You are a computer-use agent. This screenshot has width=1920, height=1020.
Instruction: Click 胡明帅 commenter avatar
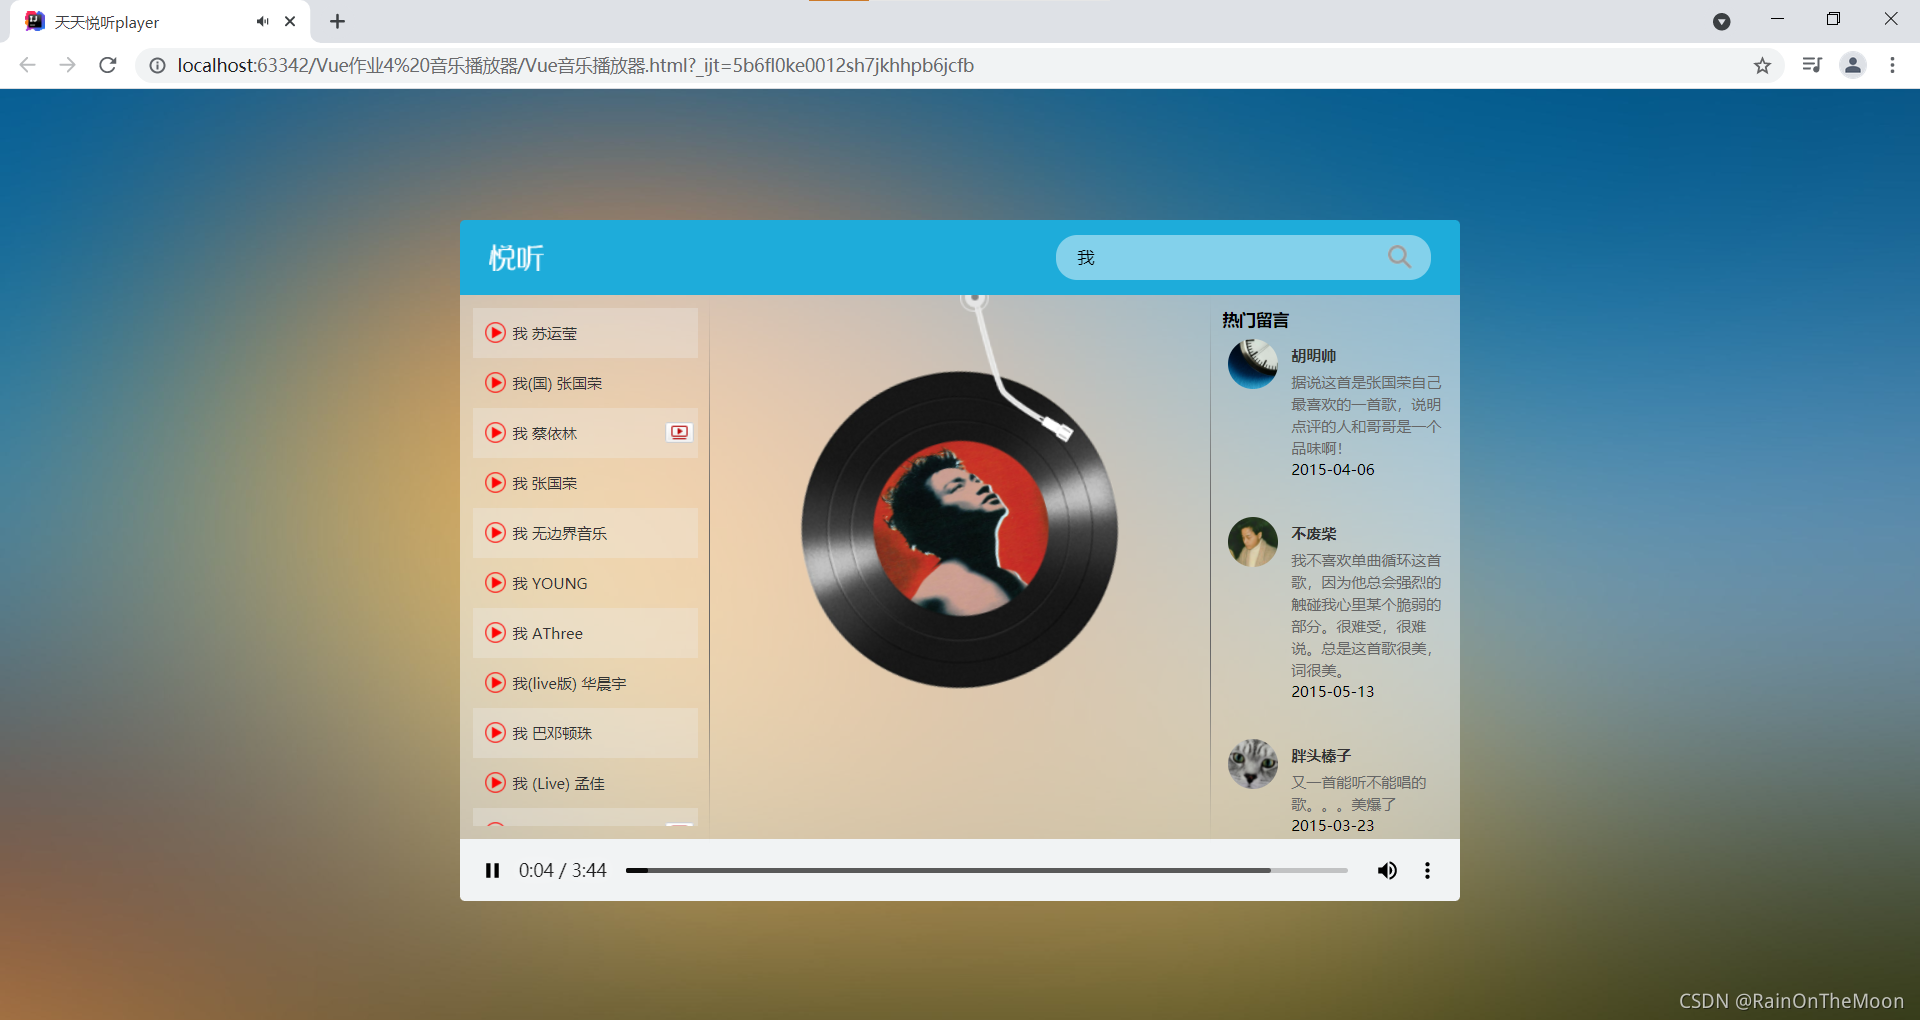point(1252,364)
